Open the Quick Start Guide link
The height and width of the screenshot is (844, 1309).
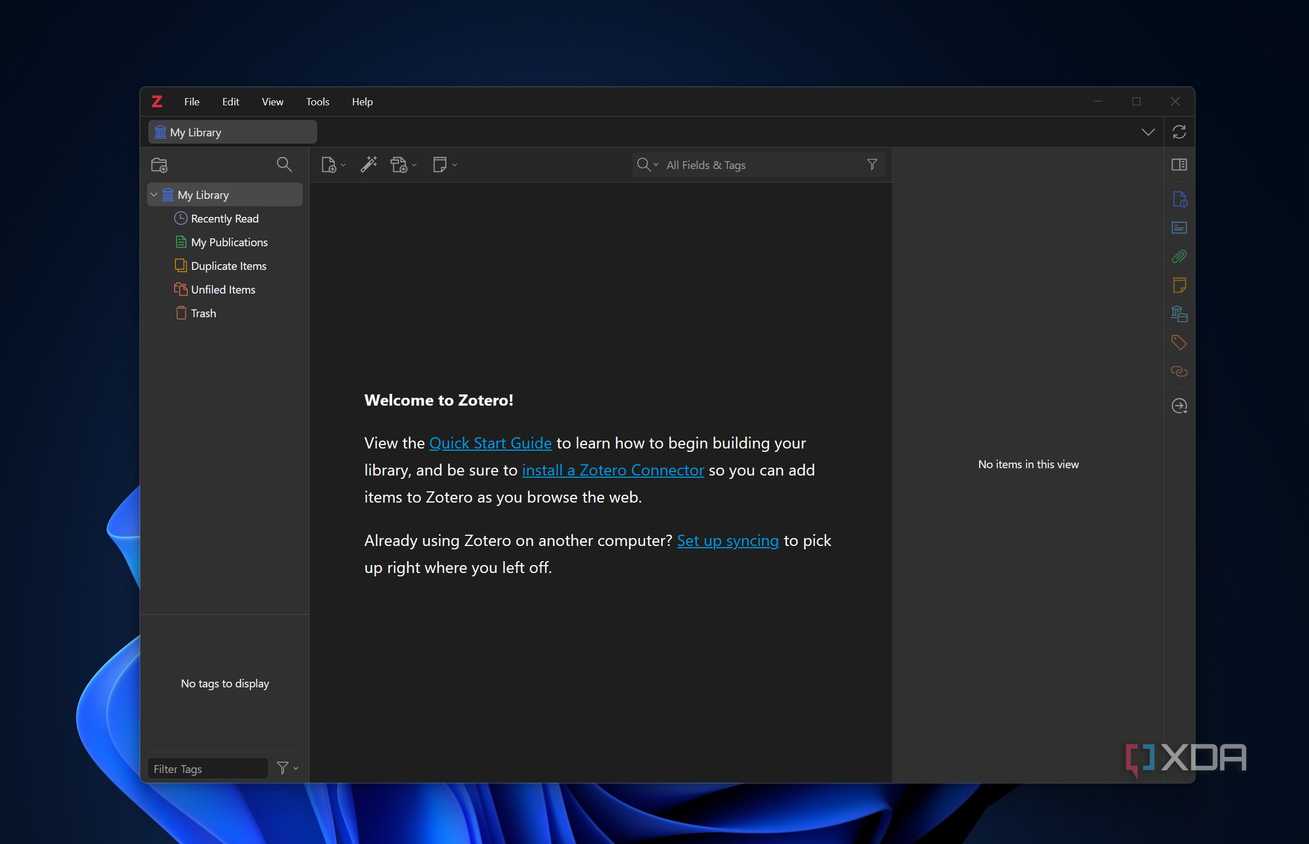coord(490,443)
